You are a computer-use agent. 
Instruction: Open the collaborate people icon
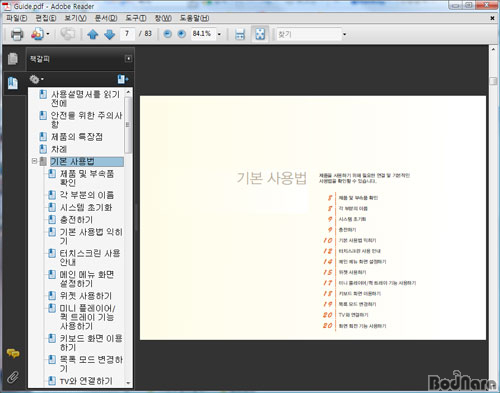37,34
